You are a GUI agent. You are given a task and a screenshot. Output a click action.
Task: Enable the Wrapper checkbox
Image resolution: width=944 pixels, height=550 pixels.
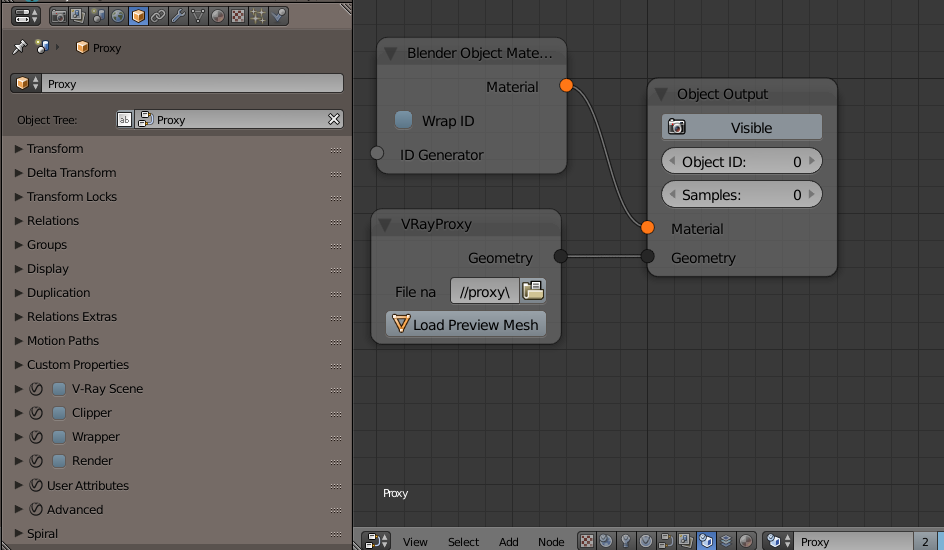pyautogui.click(x=59, y=437)
